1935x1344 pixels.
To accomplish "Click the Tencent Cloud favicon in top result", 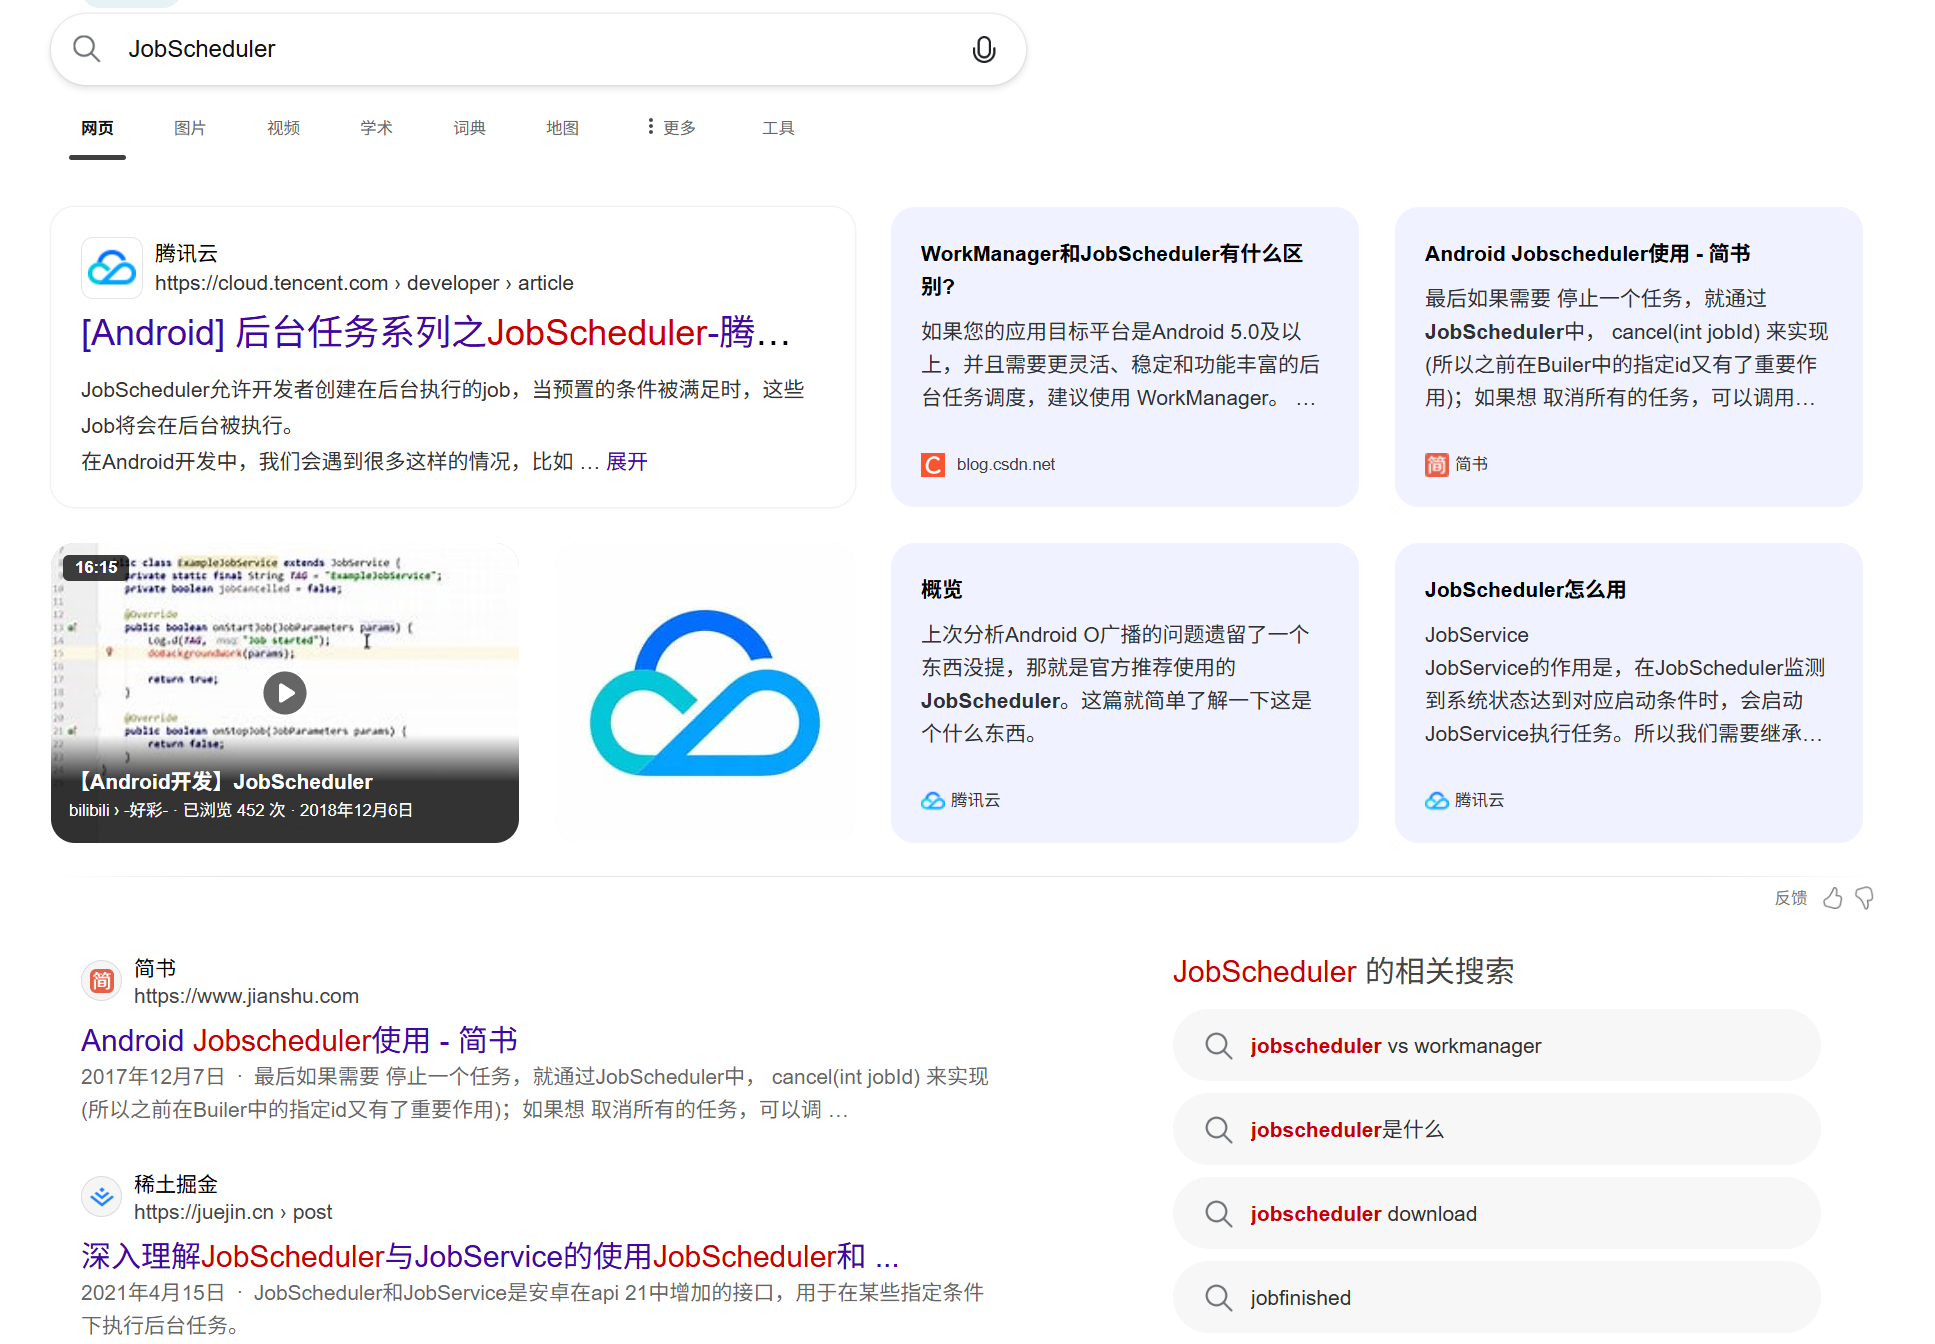I will tap(111, 268).
